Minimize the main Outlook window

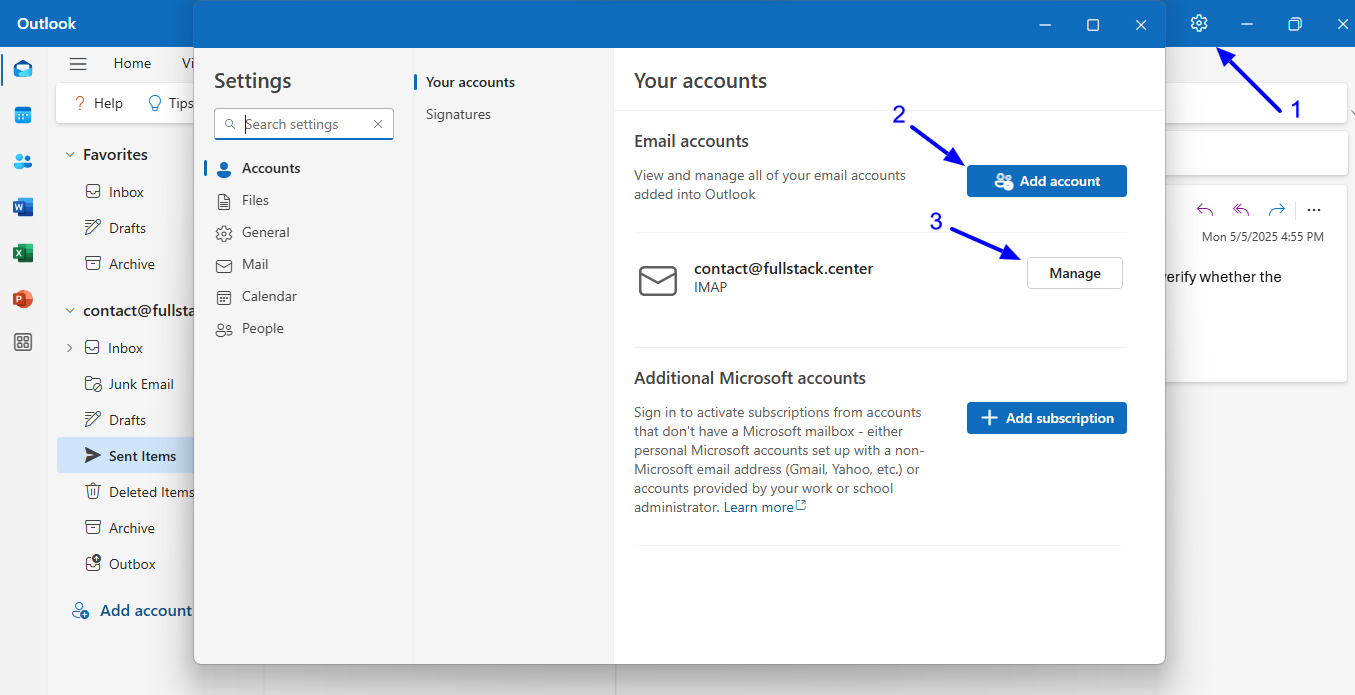[1247, 24]
